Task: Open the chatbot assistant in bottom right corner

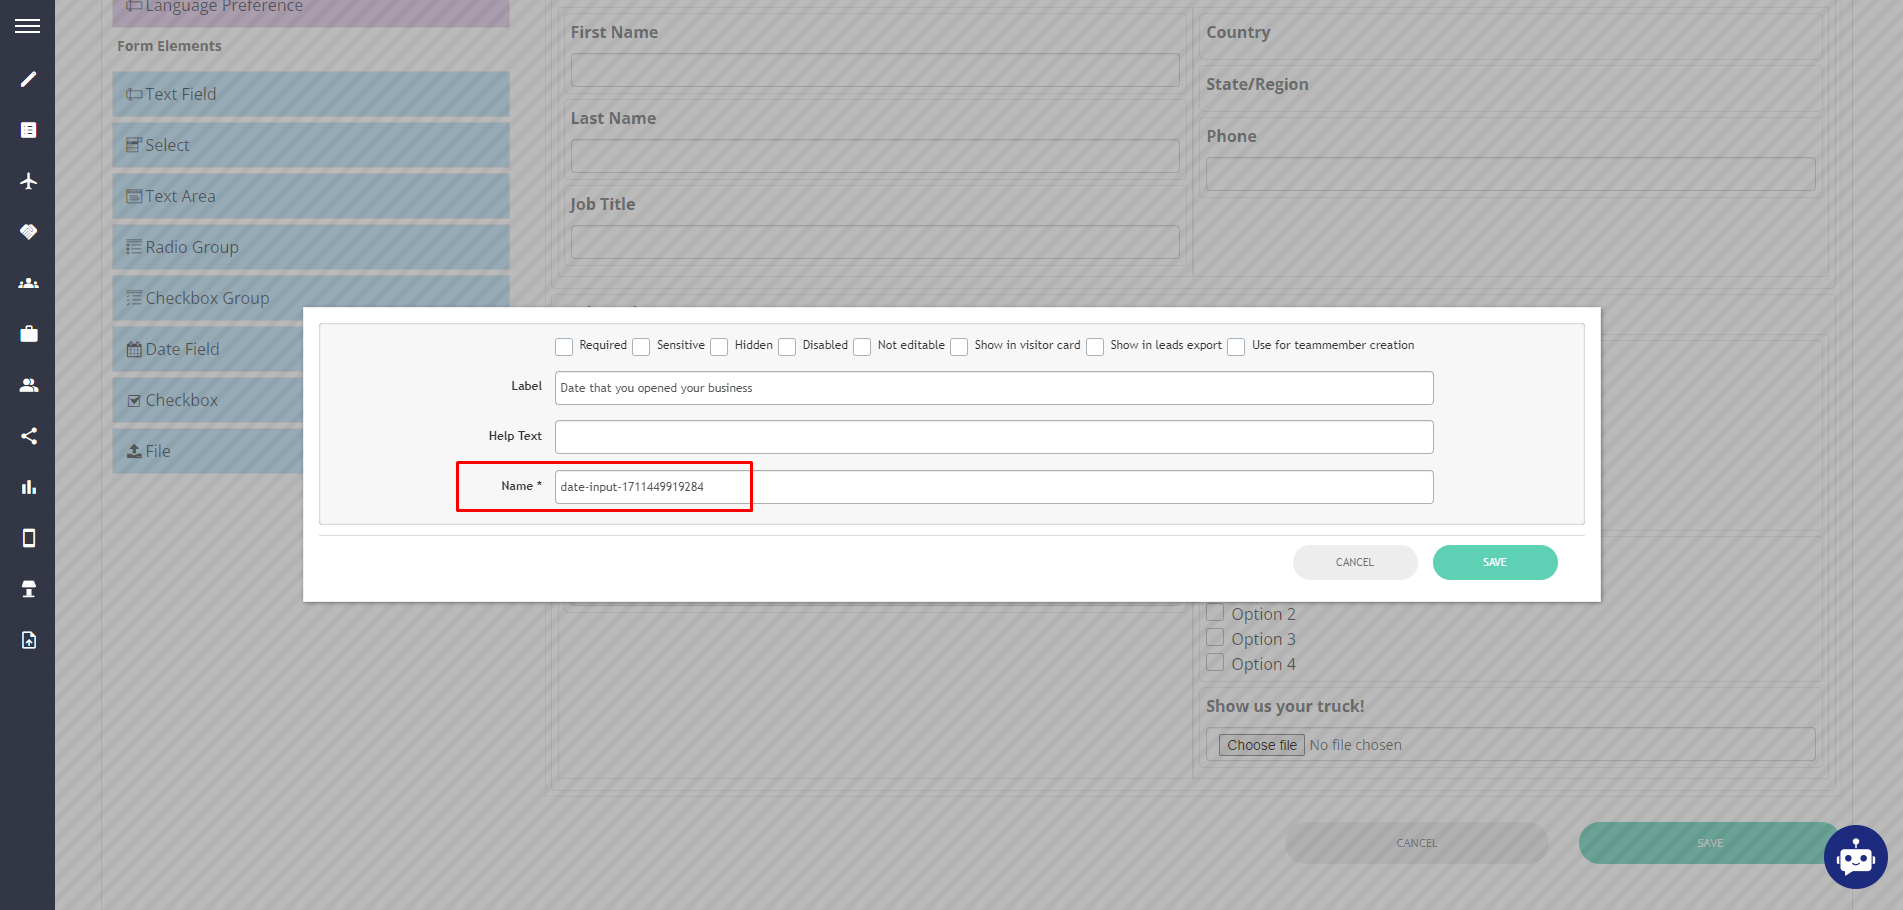Action: [x=1855, y=857]
